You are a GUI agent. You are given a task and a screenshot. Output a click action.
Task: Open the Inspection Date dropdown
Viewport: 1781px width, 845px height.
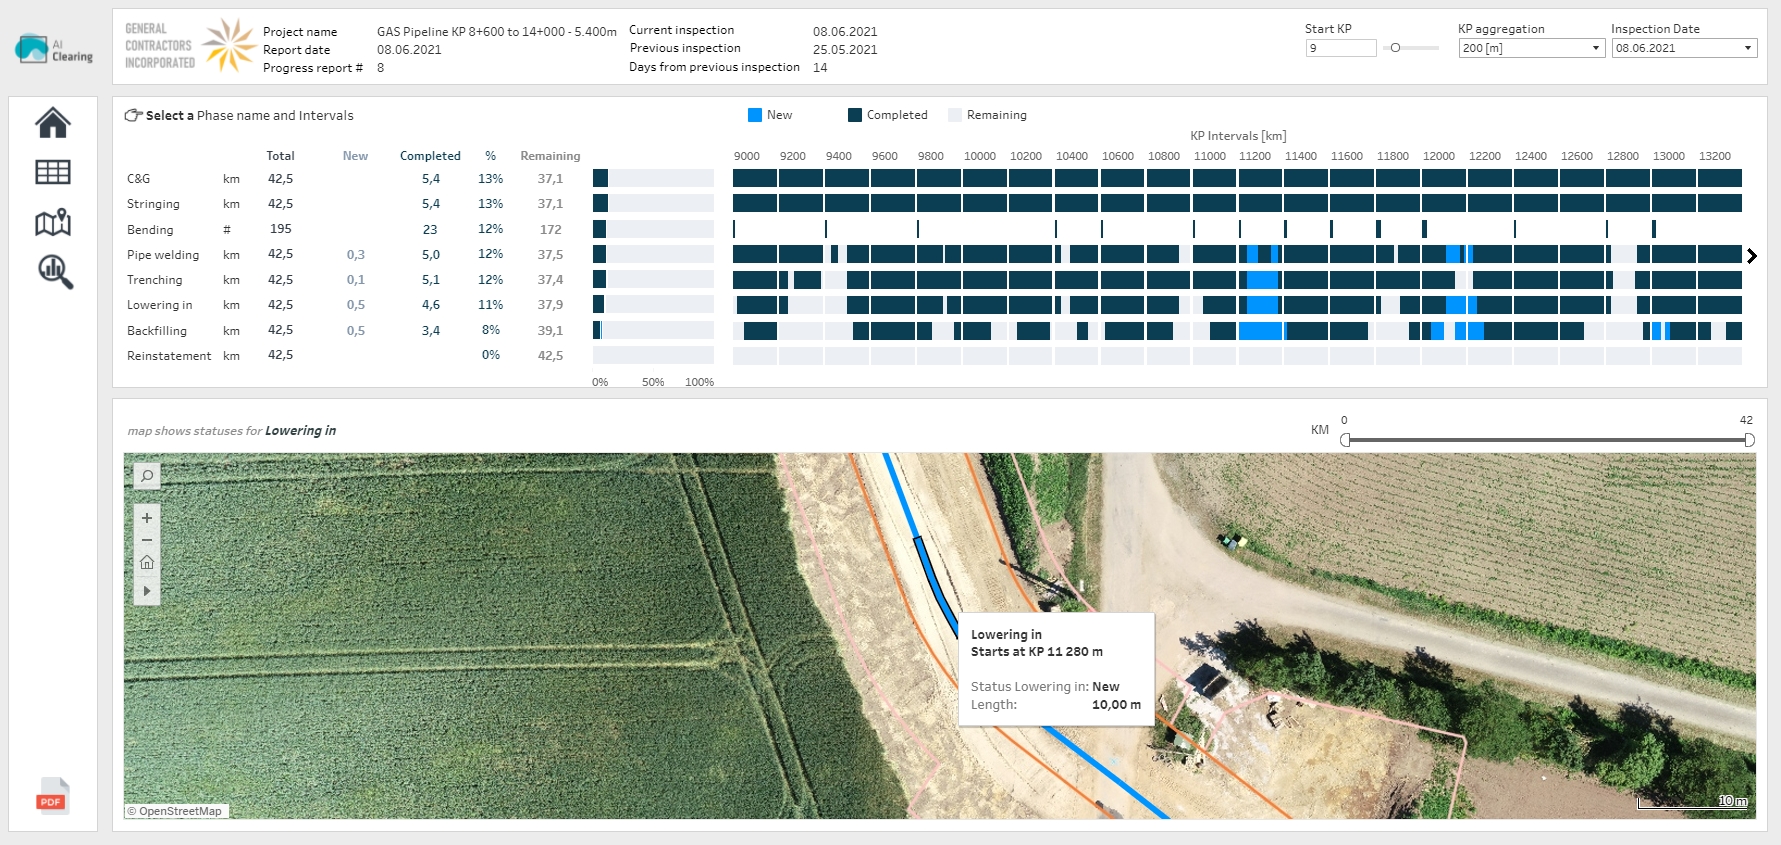click(x=1684, y=48)
